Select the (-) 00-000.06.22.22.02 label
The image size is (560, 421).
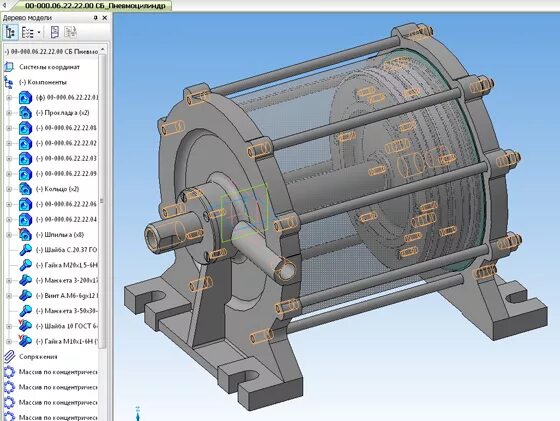click(66, 143)
